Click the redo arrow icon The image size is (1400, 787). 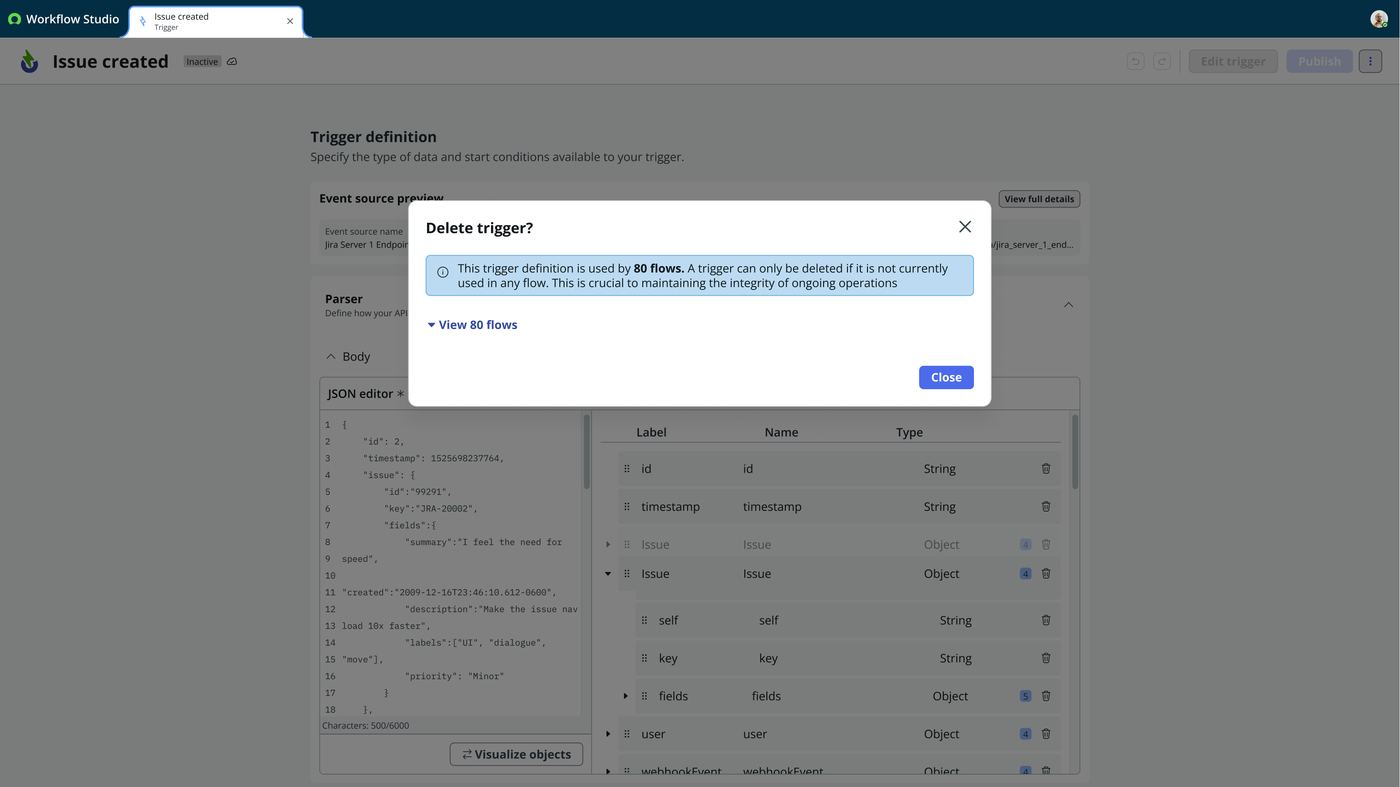pos(1162,61)
